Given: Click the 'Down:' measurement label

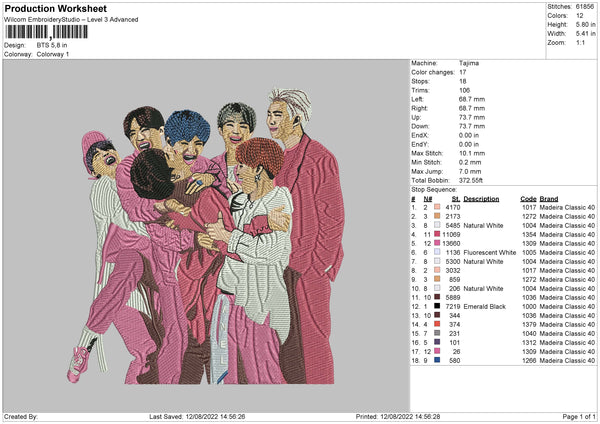Looking at the screenshot, I should 420,126.
